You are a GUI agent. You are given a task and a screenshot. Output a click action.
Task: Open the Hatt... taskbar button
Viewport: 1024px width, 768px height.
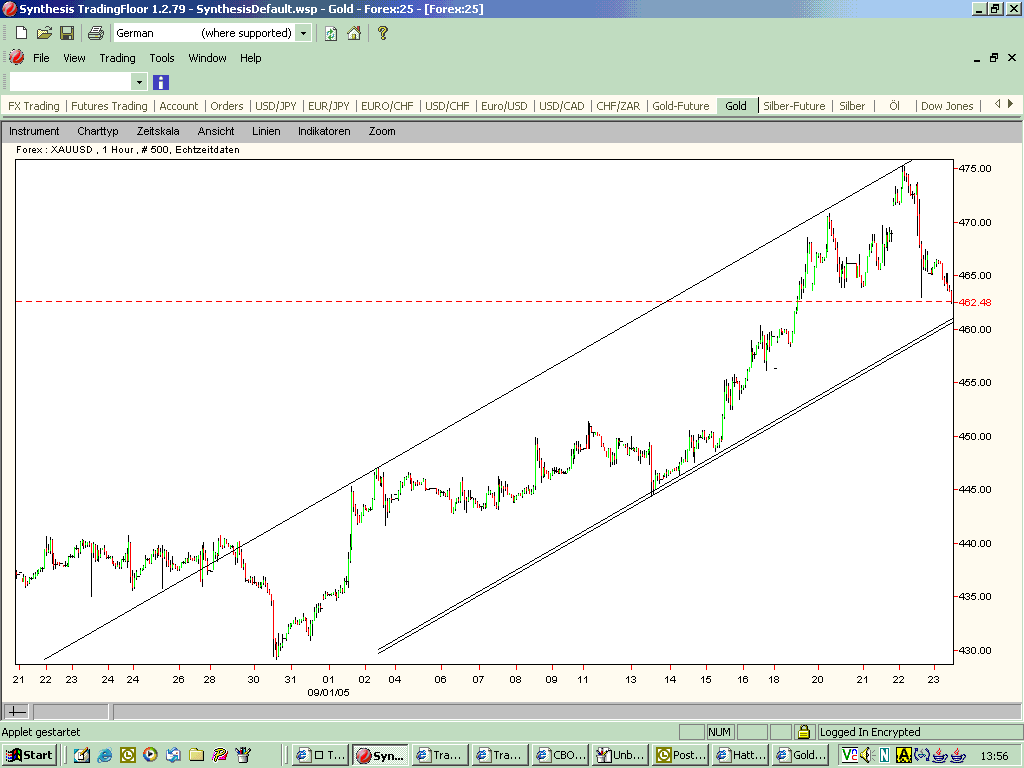point(741,755)
